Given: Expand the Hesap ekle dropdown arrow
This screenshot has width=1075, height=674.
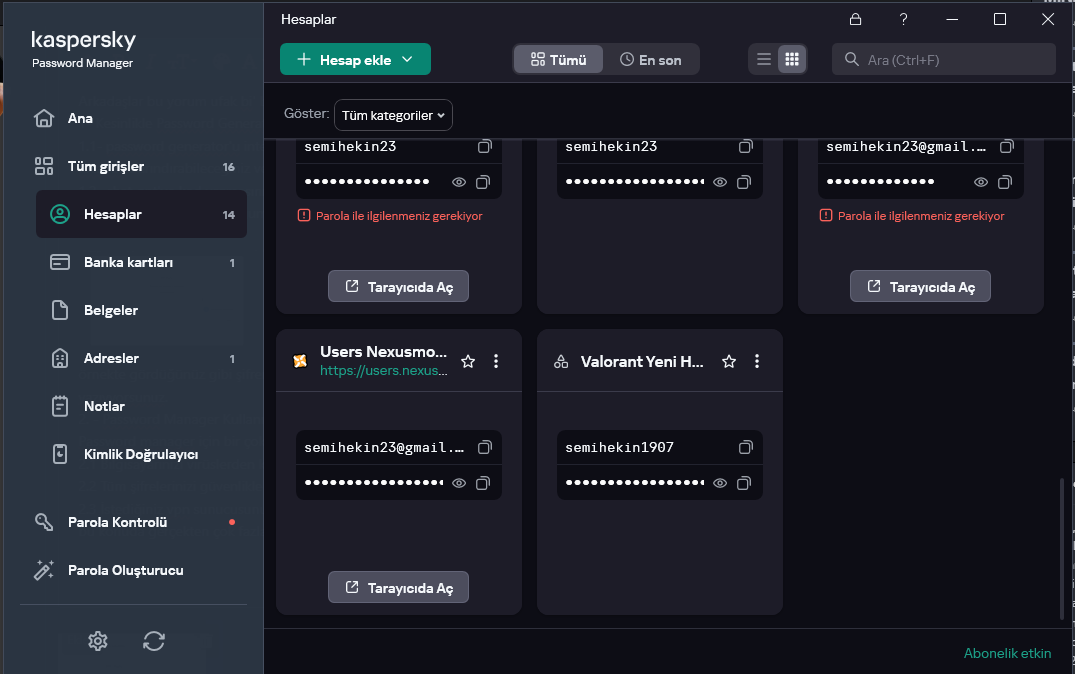Looking at the screenshot, I should [x=407, y=60].
